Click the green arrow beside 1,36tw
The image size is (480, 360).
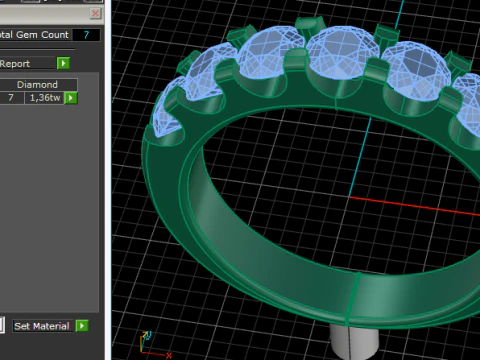coord(71,98)
